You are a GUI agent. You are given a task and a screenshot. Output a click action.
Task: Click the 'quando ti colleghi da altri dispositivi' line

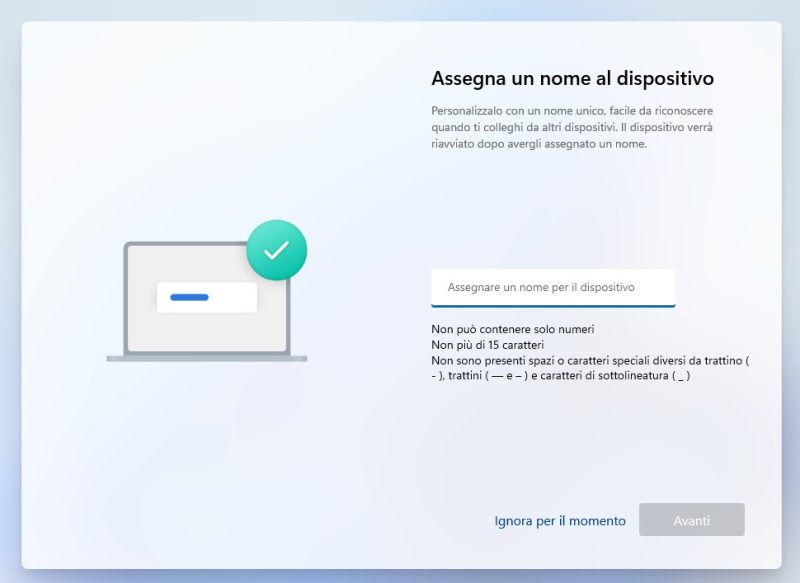pyautogui.click(x=520, y=127)
